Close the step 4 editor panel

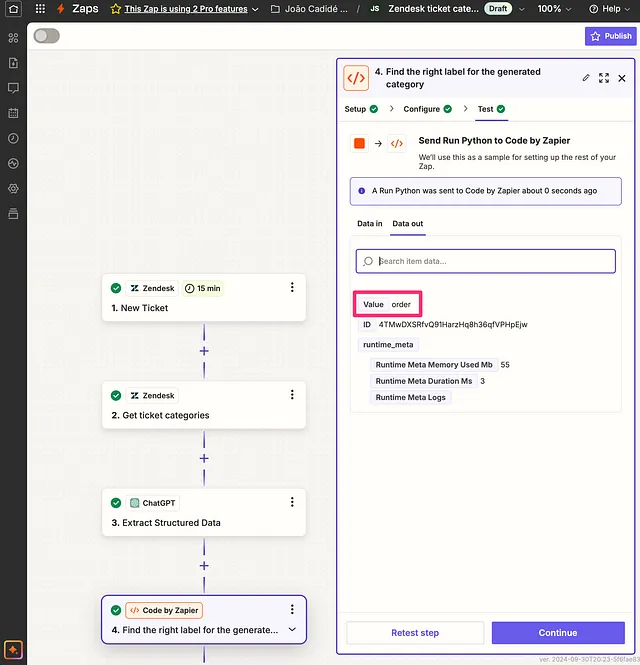click(622, 78)
